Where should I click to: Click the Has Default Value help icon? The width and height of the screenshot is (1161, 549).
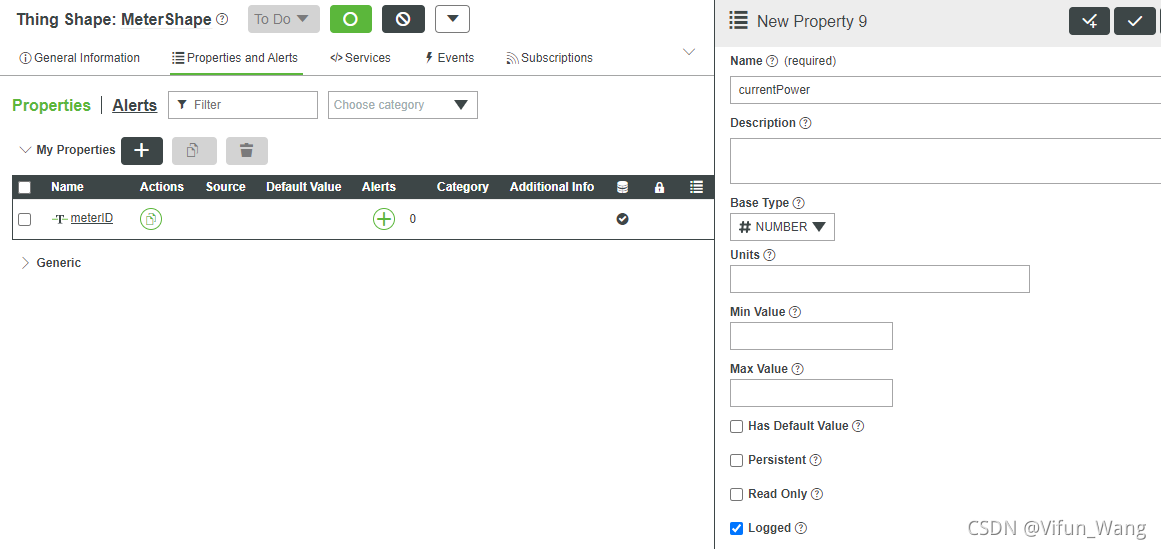858,426
